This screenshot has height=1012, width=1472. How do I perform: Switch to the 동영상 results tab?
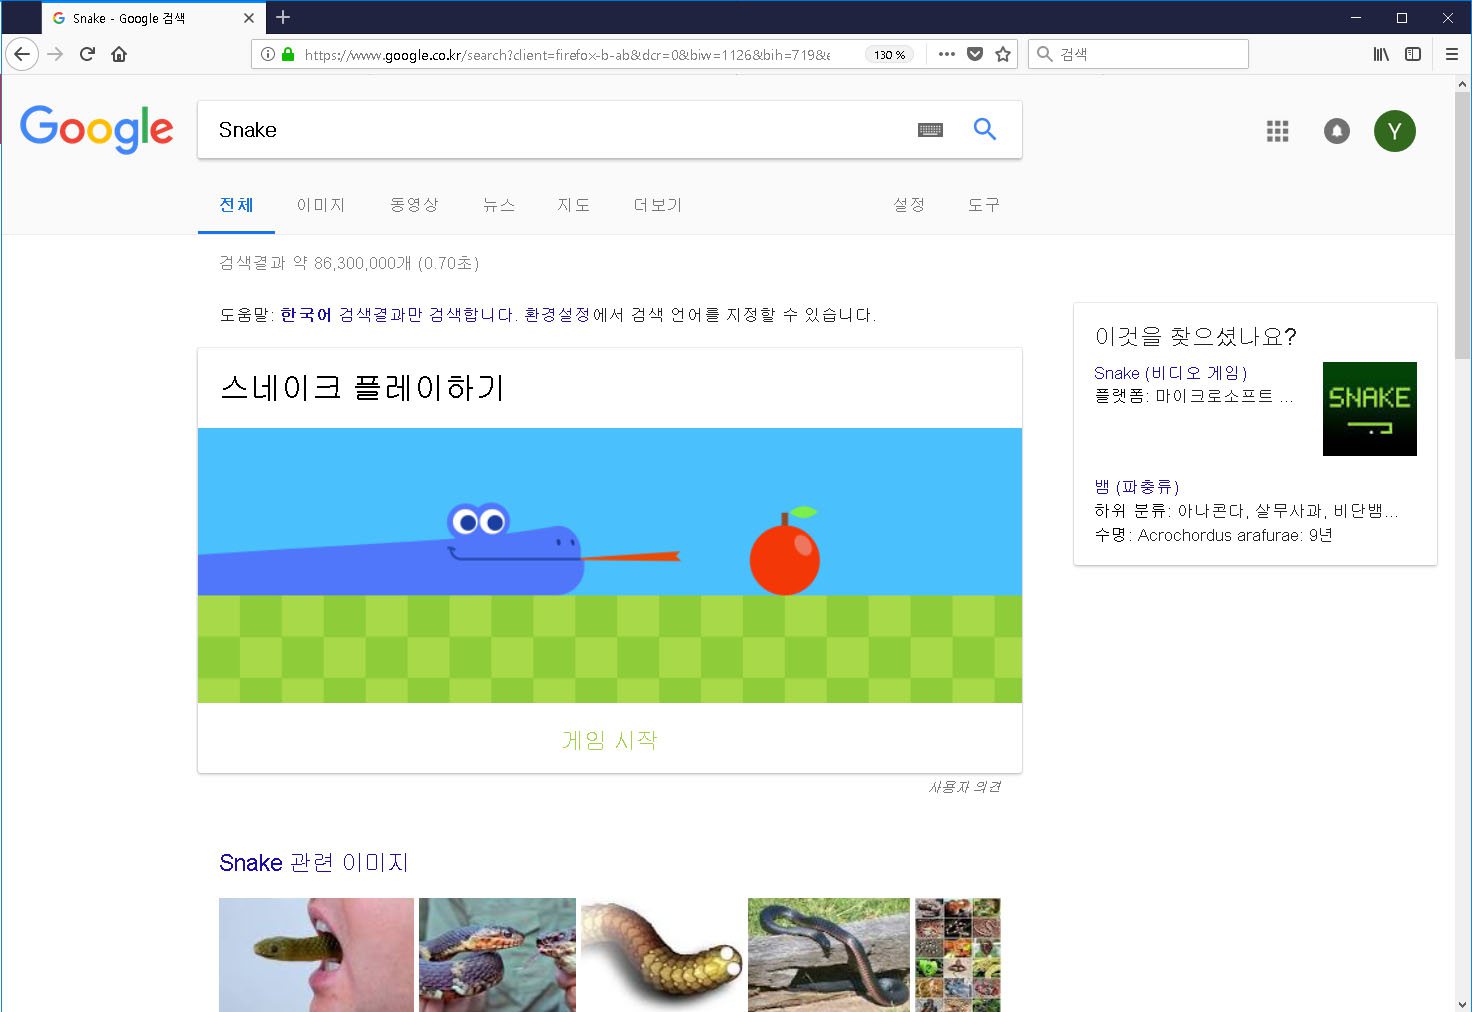pyautogui.click(x=414, y=205)
